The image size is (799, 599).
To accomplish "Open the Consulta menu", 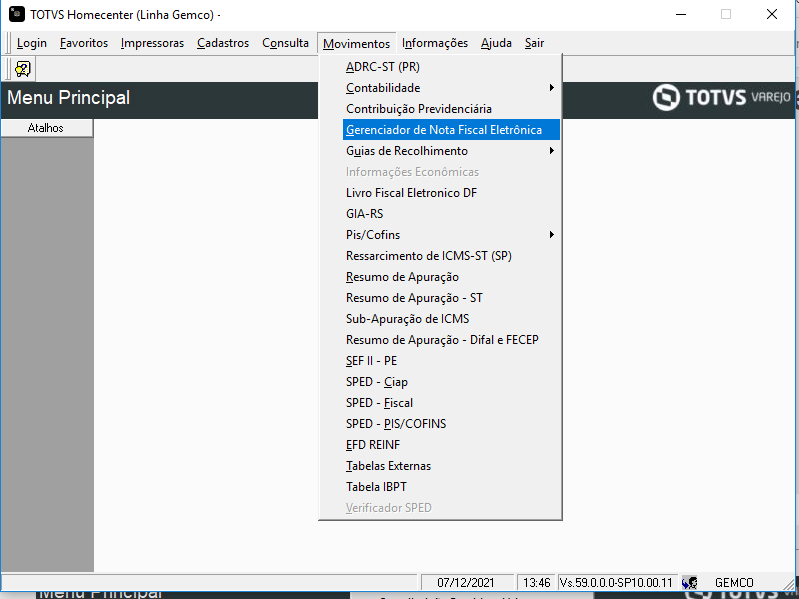I will point(285,43).
